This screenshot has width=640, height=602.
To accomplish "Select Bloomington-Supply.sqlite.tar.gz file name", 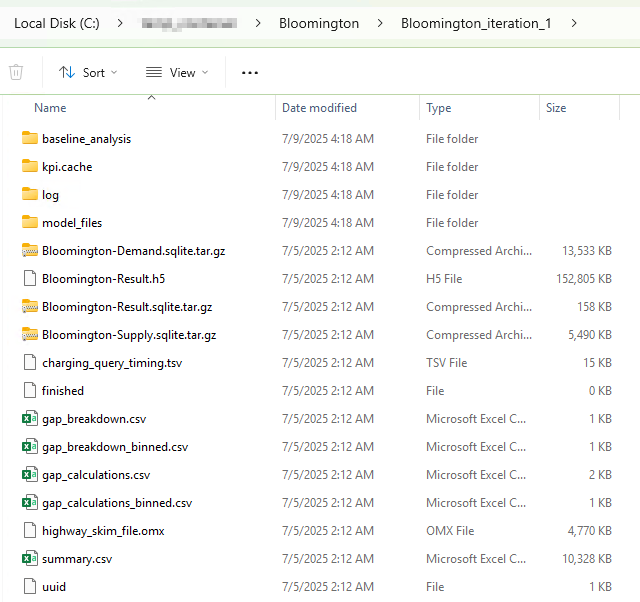I will coord(129,335).
